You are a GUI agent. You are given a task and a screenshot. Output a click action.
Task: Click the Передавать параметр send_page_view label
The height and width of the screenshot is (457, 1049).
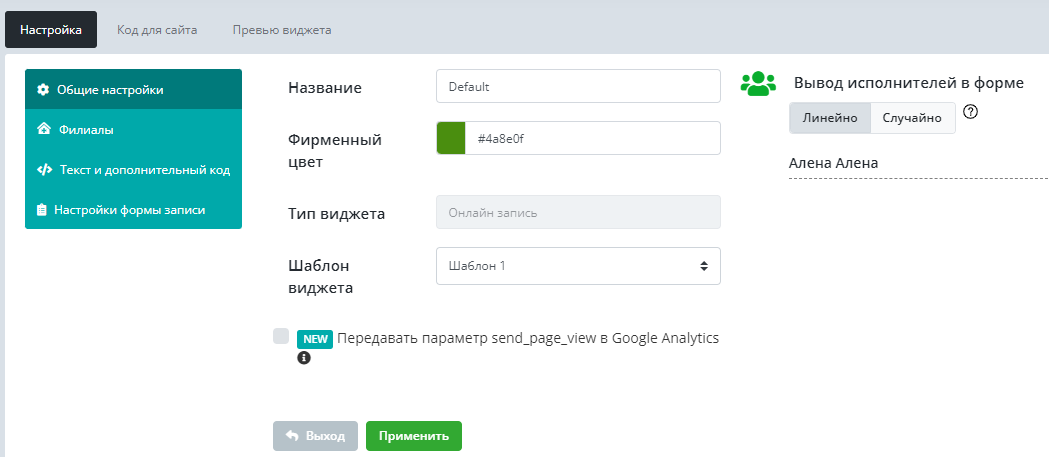528,338
